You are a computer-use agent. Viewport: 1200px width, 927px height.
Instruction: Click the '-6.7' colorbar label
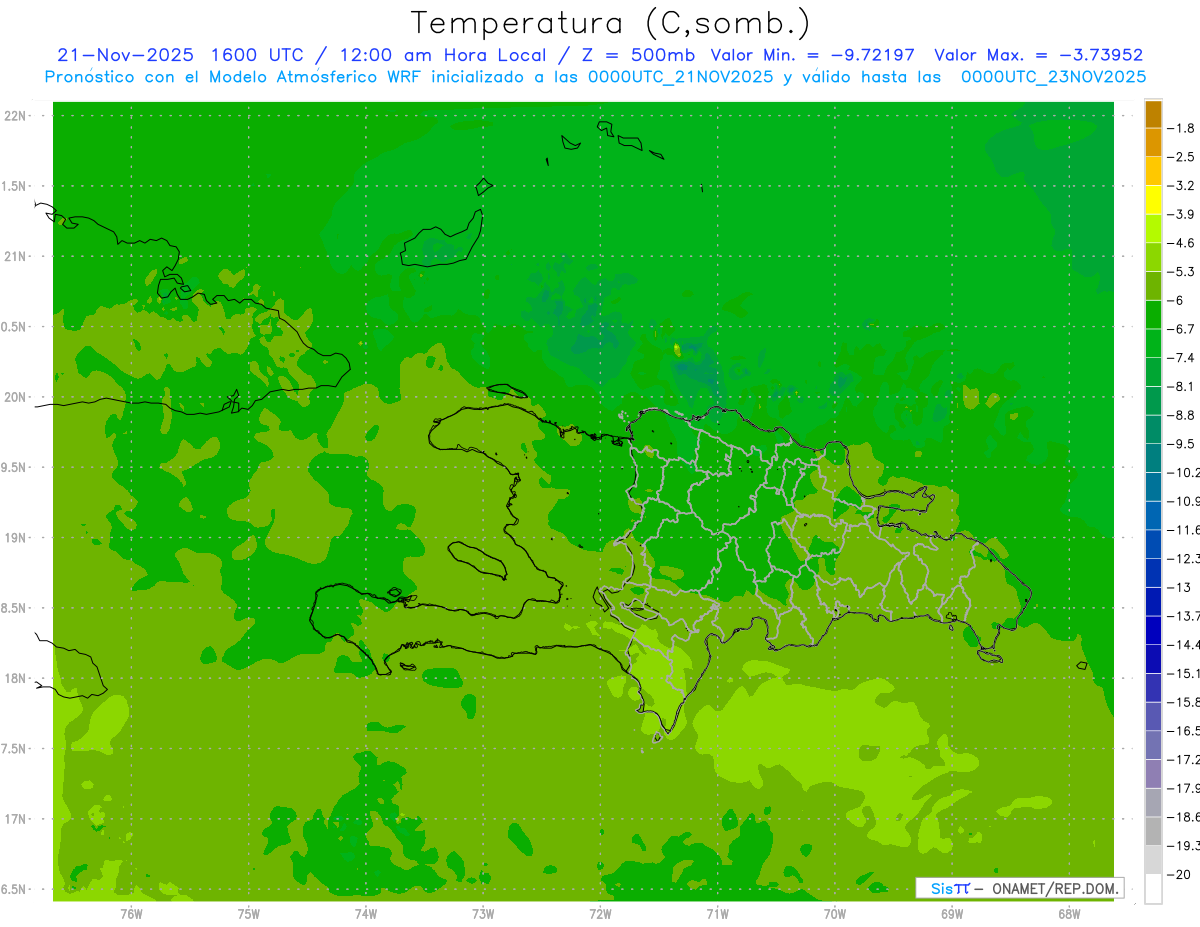1181,329
